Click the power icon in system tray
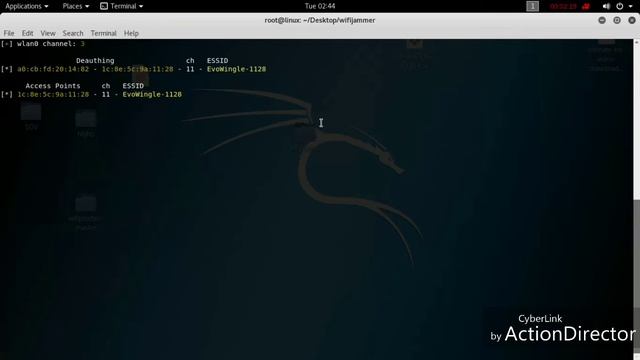The image size is (640, 360). (620, 6)
